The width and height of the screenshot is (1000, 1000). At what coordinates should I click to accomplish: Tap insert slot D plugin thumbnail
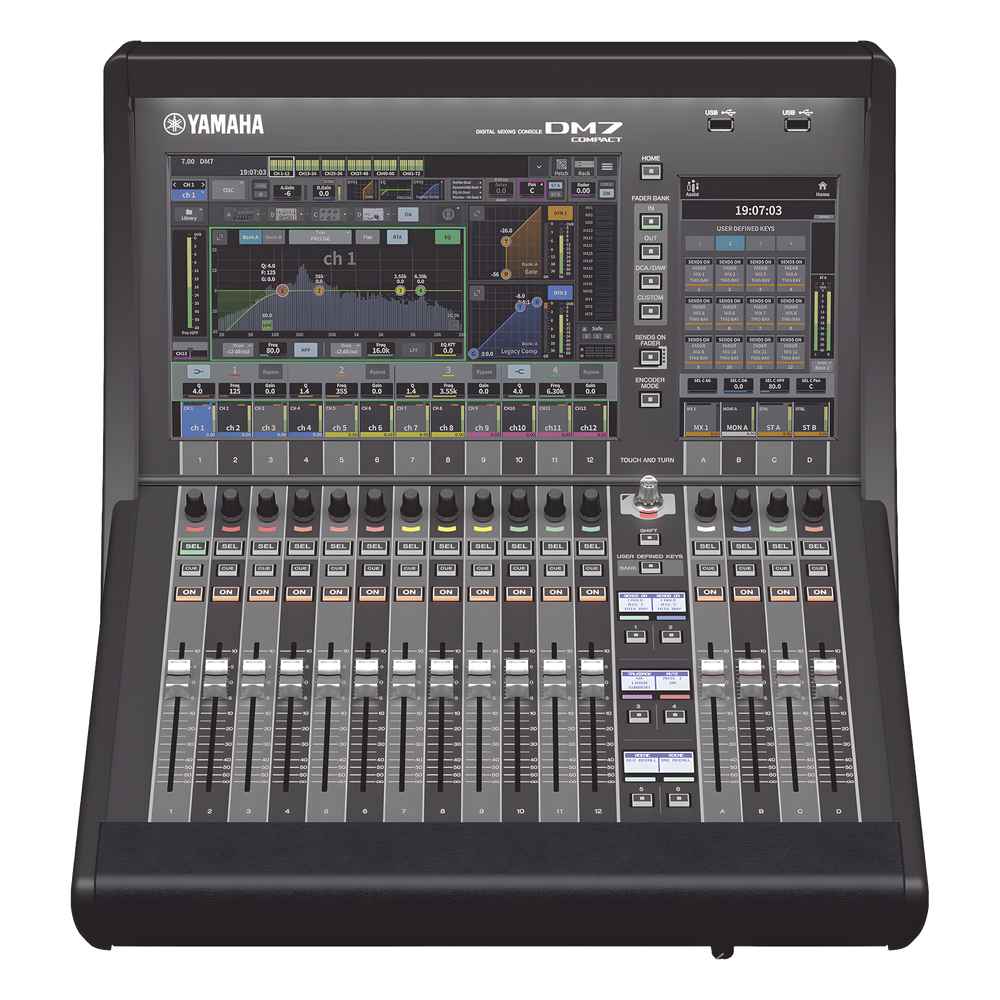pos(373,214)
